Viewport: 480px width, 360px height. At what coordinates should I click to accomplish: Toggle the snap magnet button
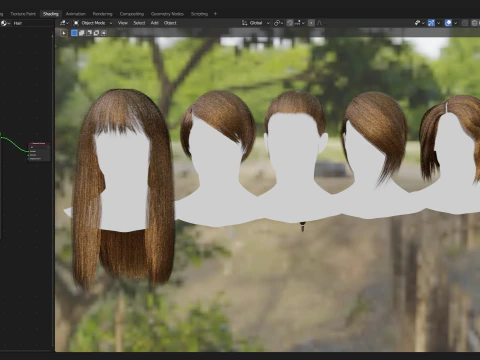coord(290,23)
